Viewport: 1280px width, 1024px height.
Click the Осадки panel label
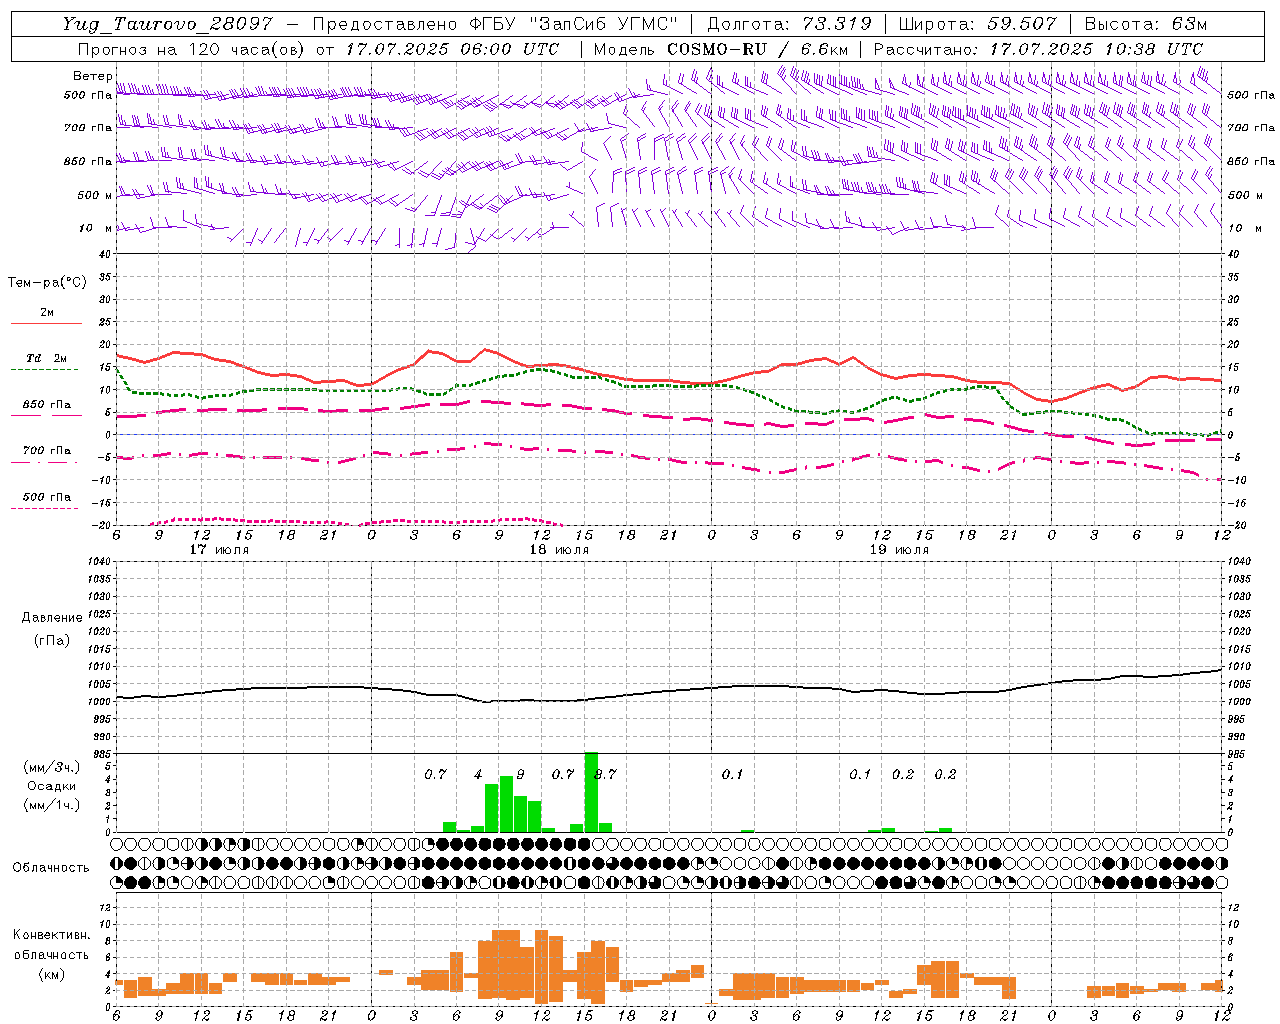tap(51, 786)
